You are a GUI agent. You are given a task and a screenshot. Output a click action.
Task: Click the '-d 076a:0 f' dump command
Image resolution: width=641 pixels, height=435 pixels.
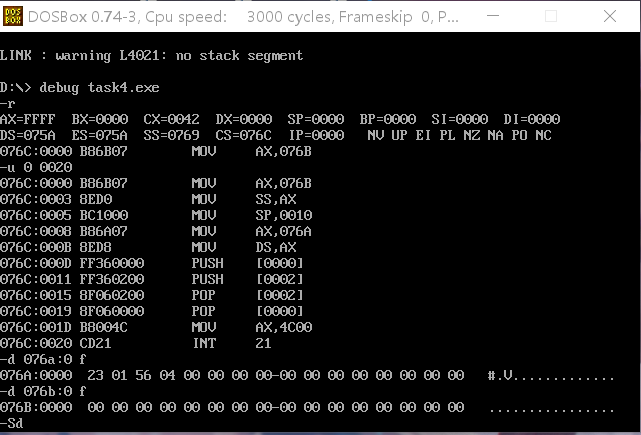pyautogui.click(x=43, y=359)
